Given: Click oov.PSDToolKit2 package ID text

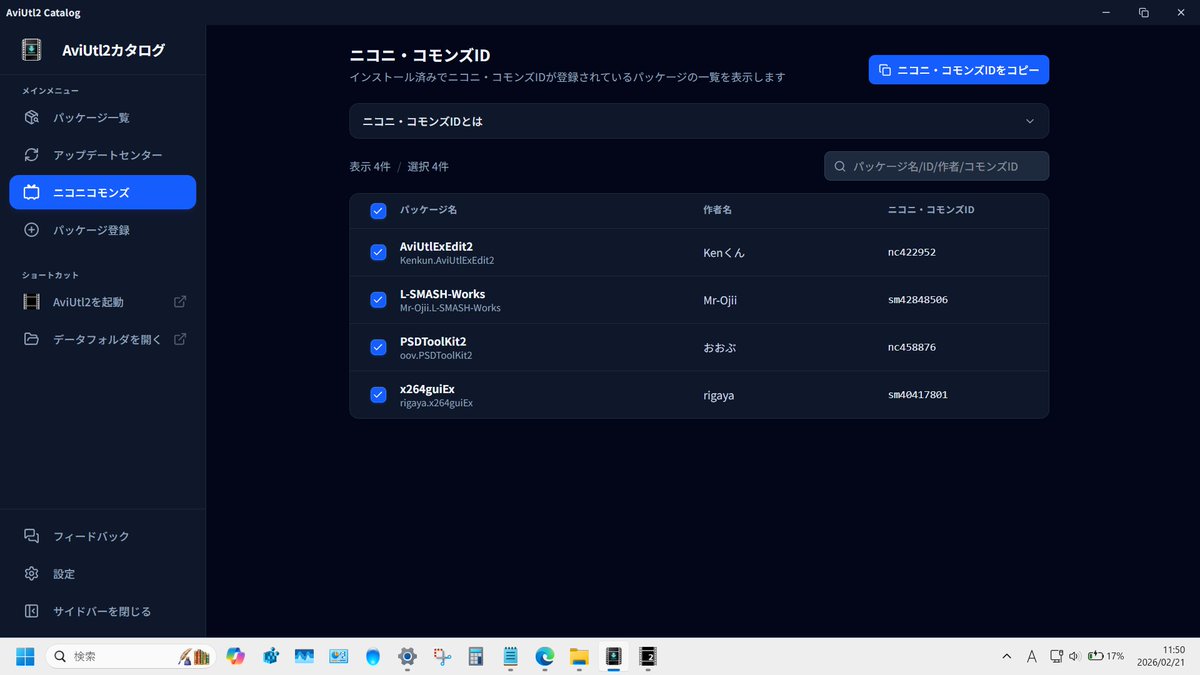Looking at the screenshot, I should coord(436,355).
